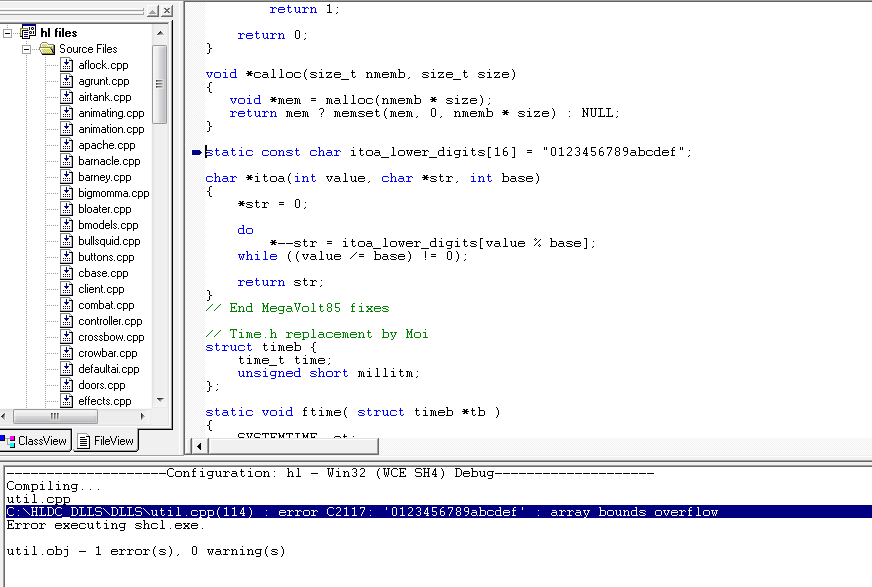The image size is (872, 587).
Task: Click the Source Files folder icon
Action: [x=47, y=49]
